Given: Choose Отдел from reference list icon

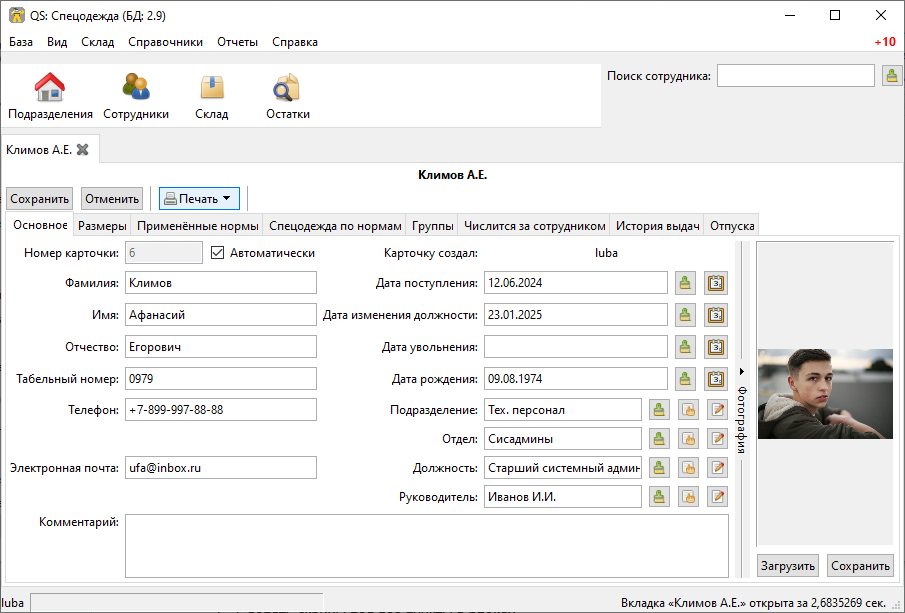Looking at the screenshot, I should (x=688, y=438).
